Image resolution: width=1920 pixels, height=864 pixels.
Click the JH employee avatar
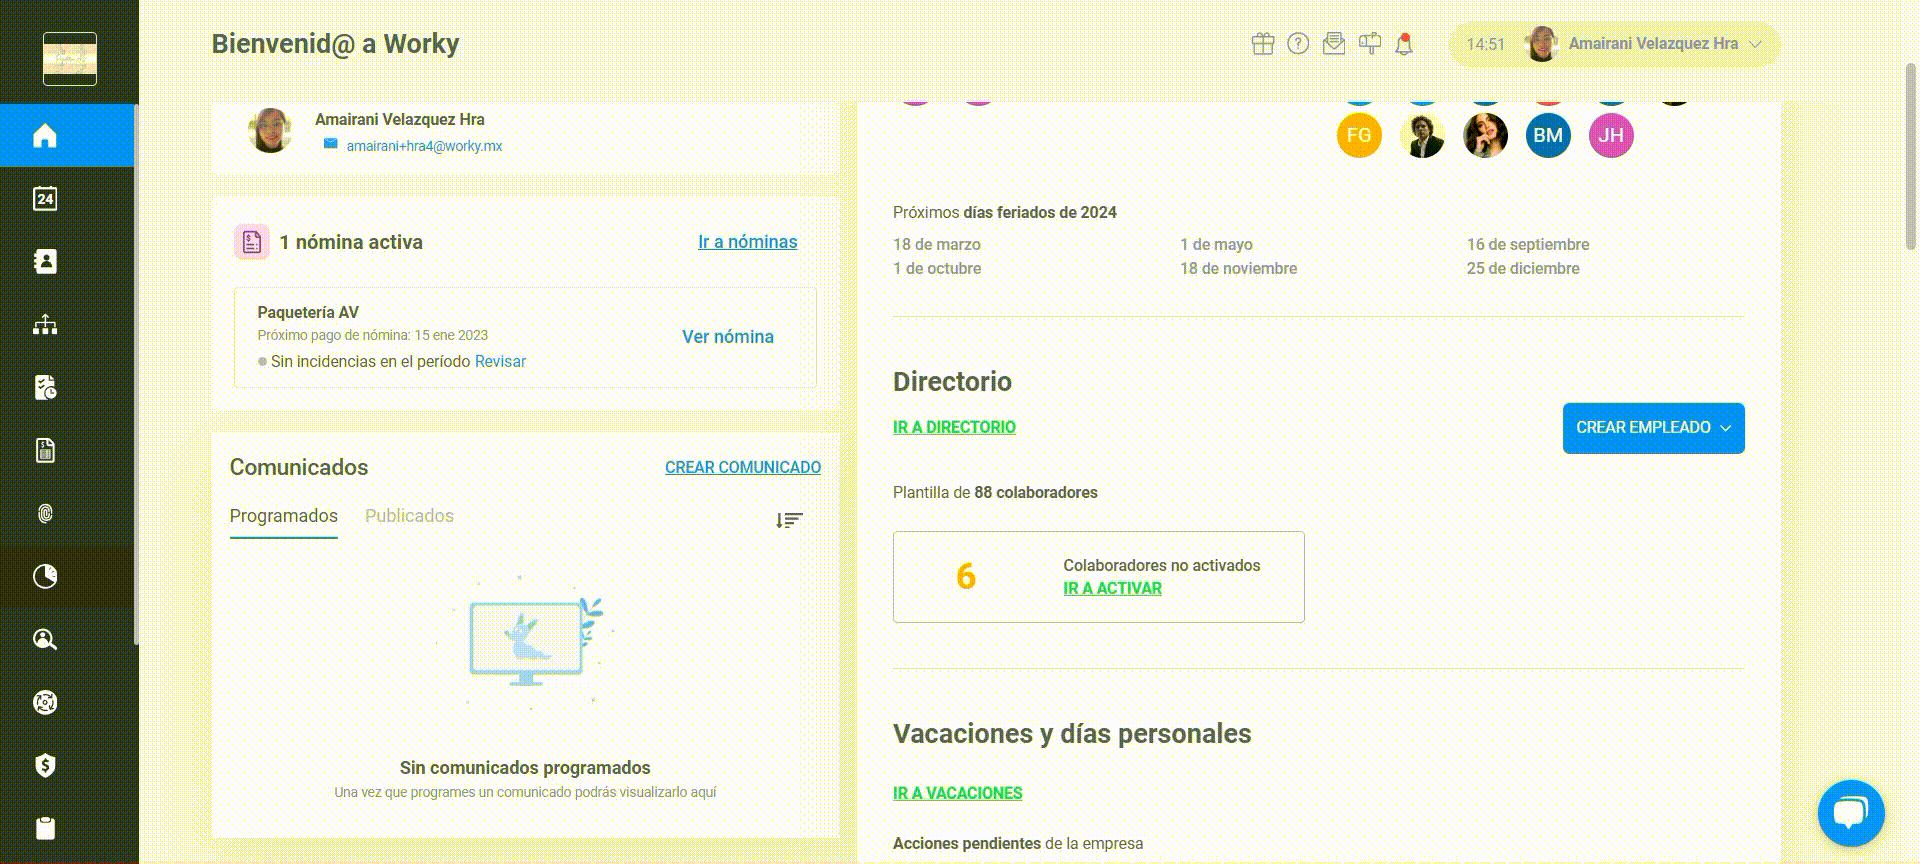click(1611, 135)
